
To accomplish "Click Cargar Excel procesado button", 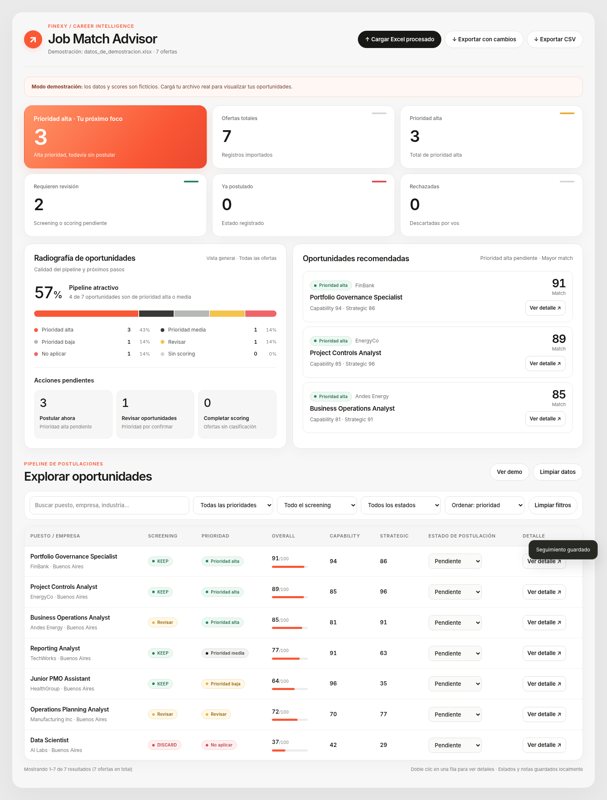I will coord(399,39).
